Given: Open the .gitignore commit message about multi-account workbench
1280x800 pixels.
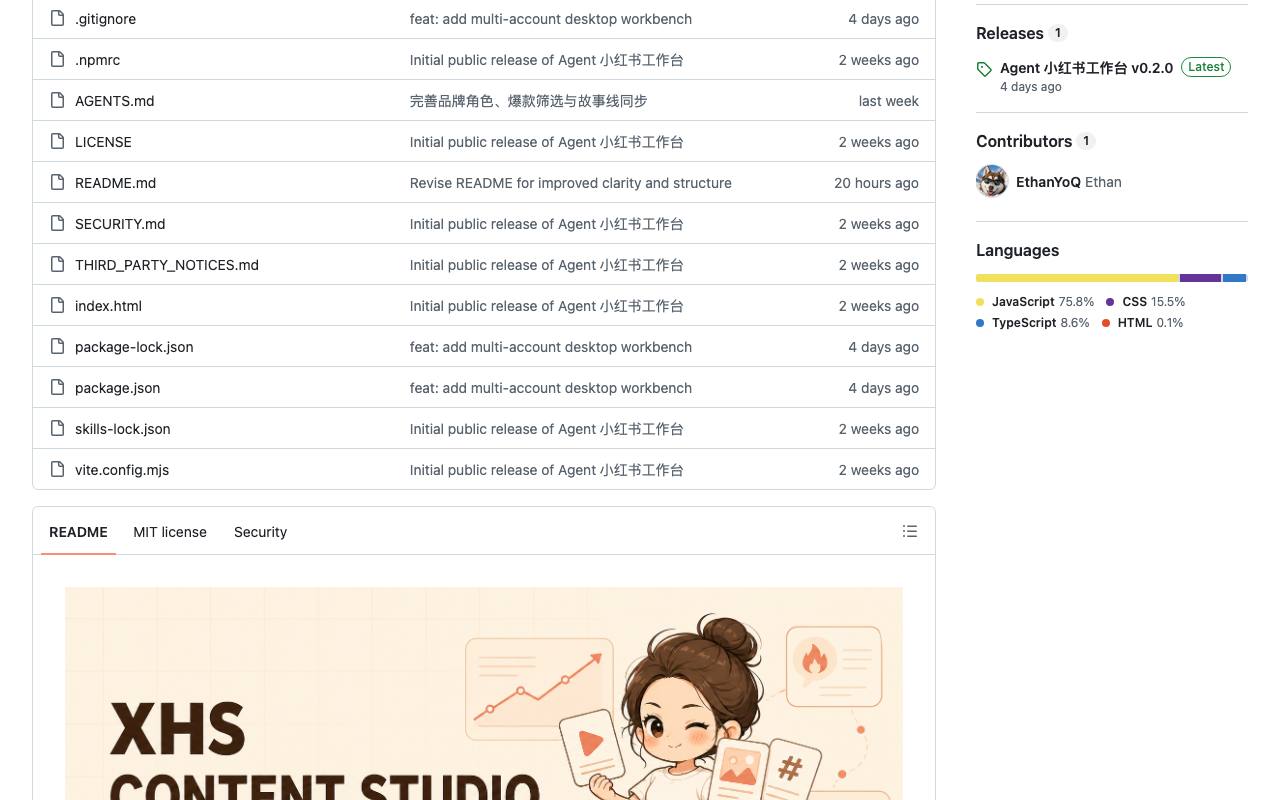Looking at the screenshot, I should click(x=551, y=19).
